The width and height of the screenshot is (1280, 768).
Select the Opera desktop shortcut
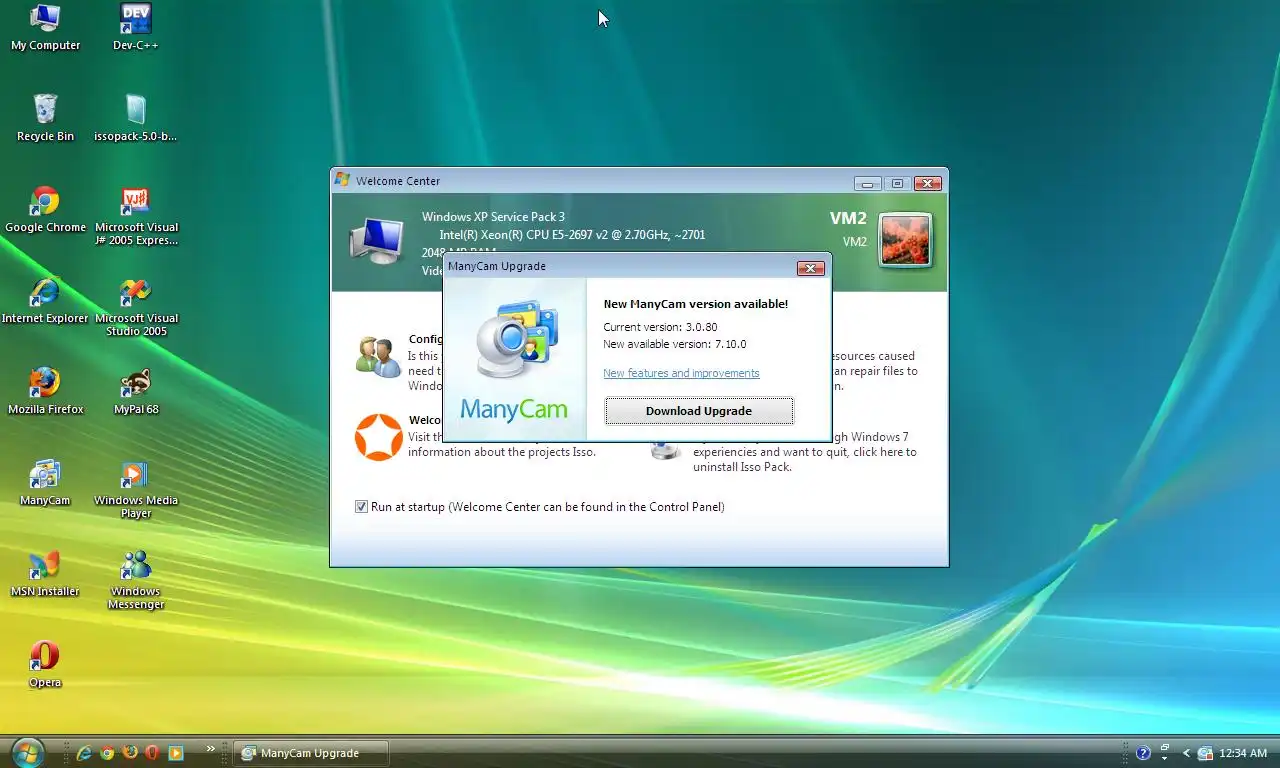[45, 664]
